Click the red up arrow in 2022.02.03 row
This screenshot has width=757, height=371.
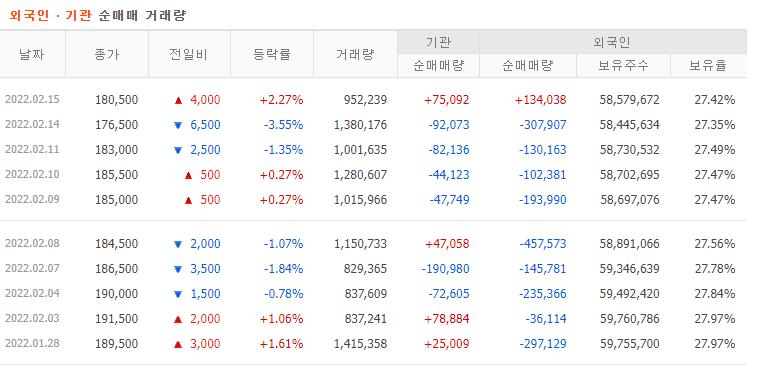pyautogui.click(x=178, y=319)
